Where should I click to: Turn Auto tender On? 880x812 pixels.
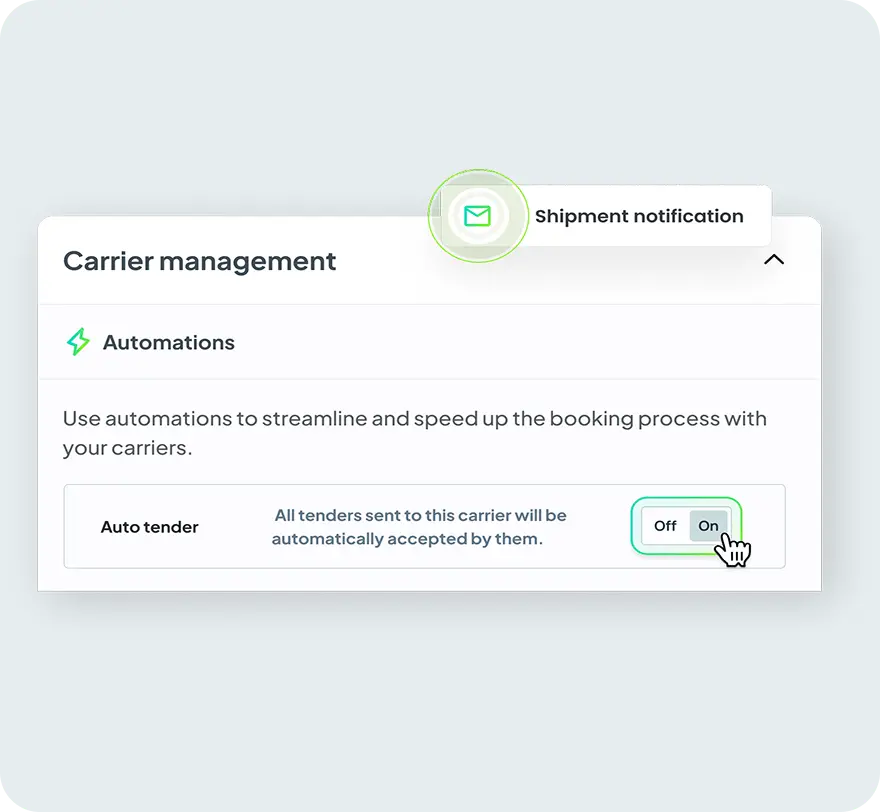tap(709, 526)
